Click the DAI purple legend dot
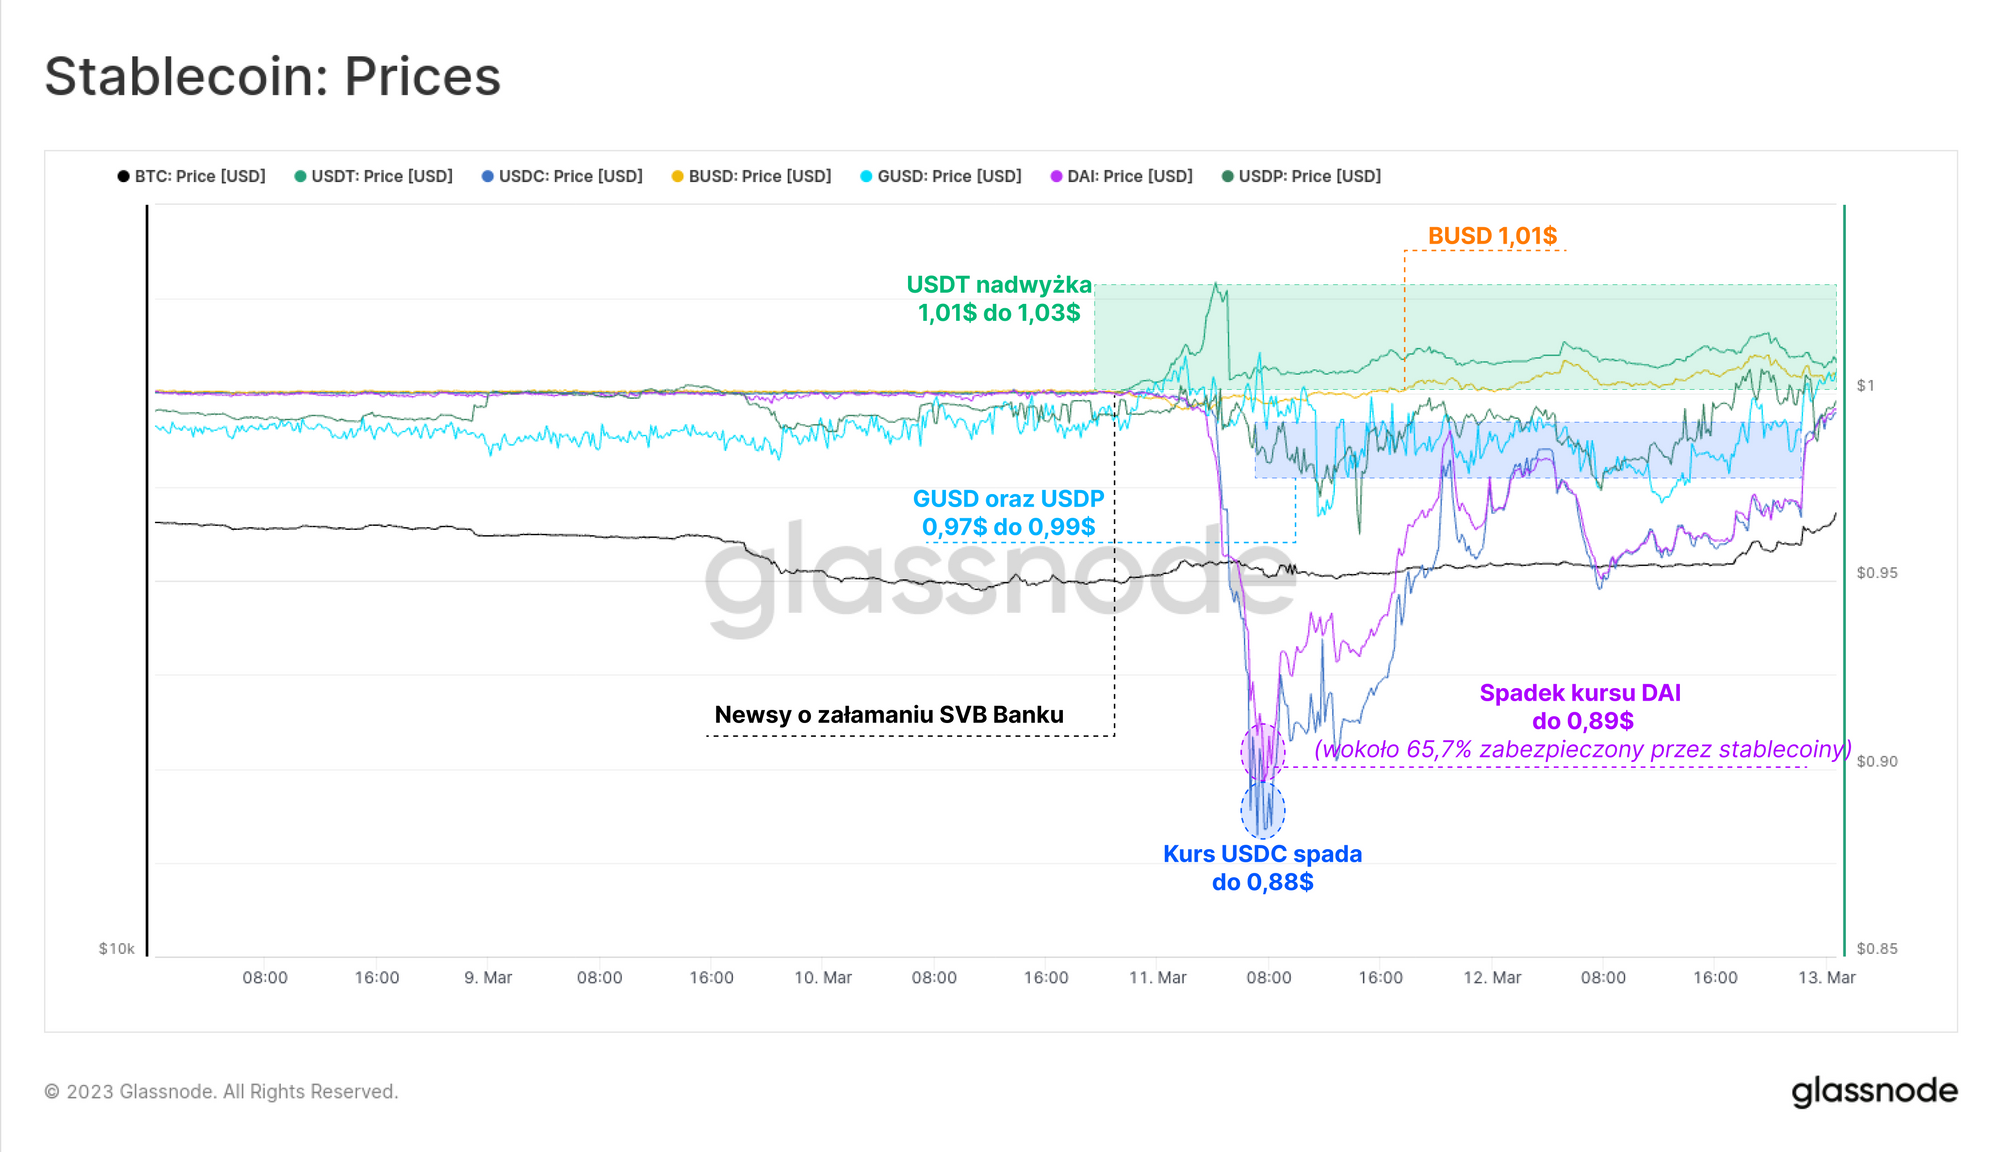This screenshot has height=1152, width=2000. pos(1056,176)
